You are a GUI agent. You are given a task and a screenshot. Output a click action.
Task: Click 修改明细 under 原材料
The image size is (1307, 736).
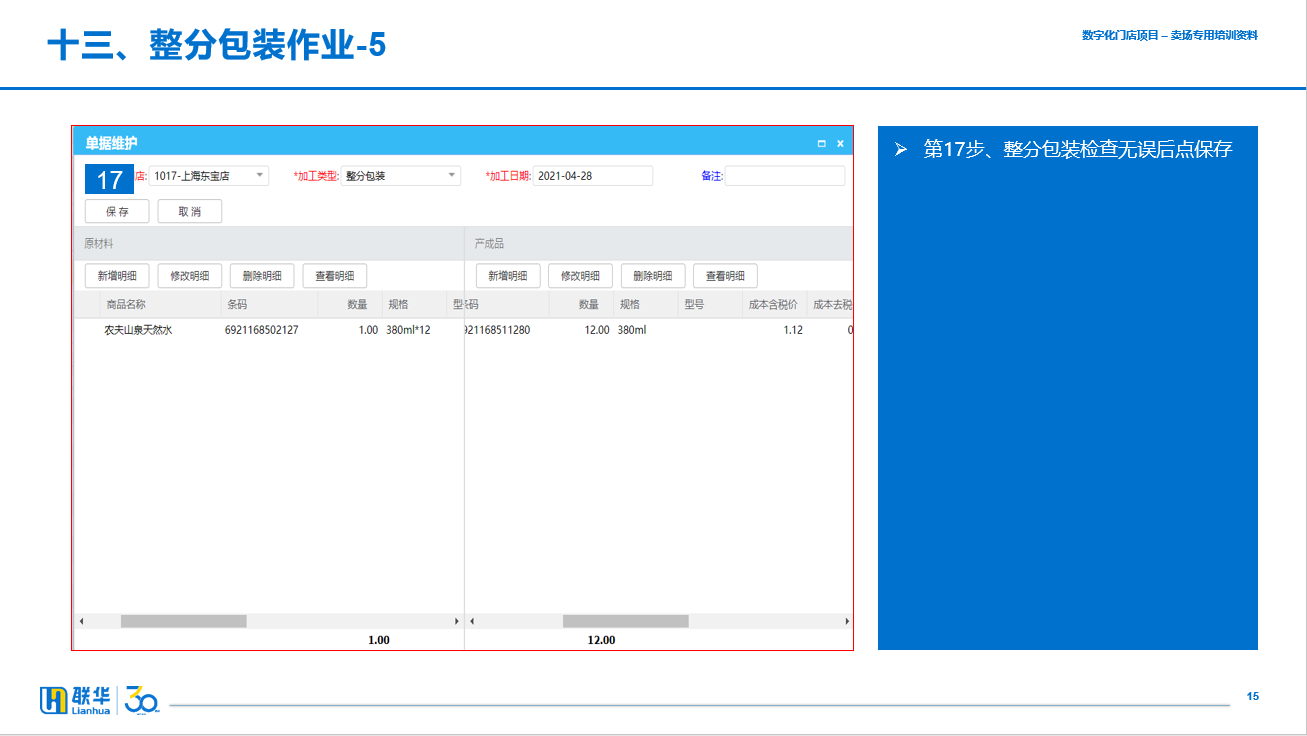(190, 276)
